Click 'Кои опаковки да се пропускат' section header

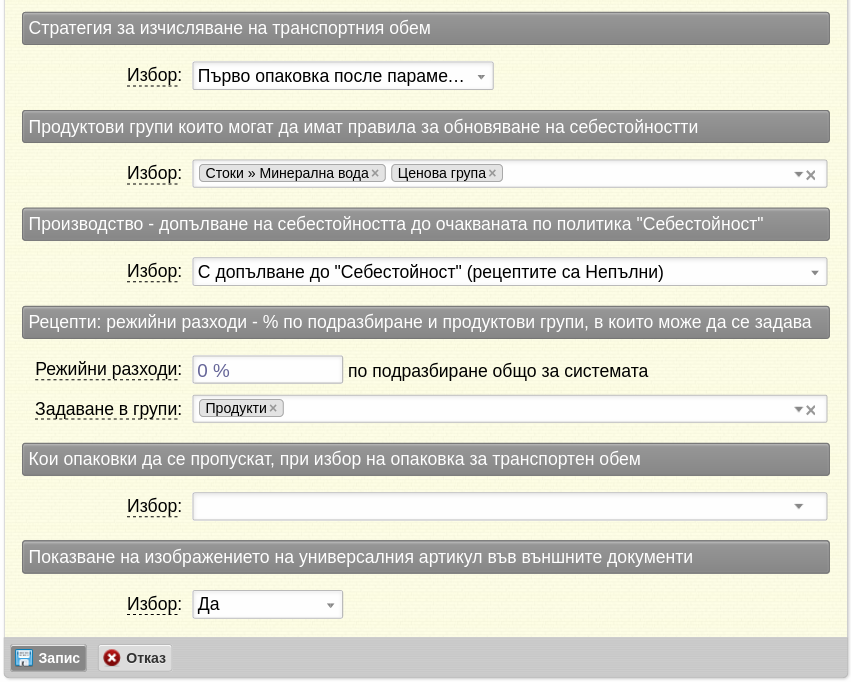426,459
